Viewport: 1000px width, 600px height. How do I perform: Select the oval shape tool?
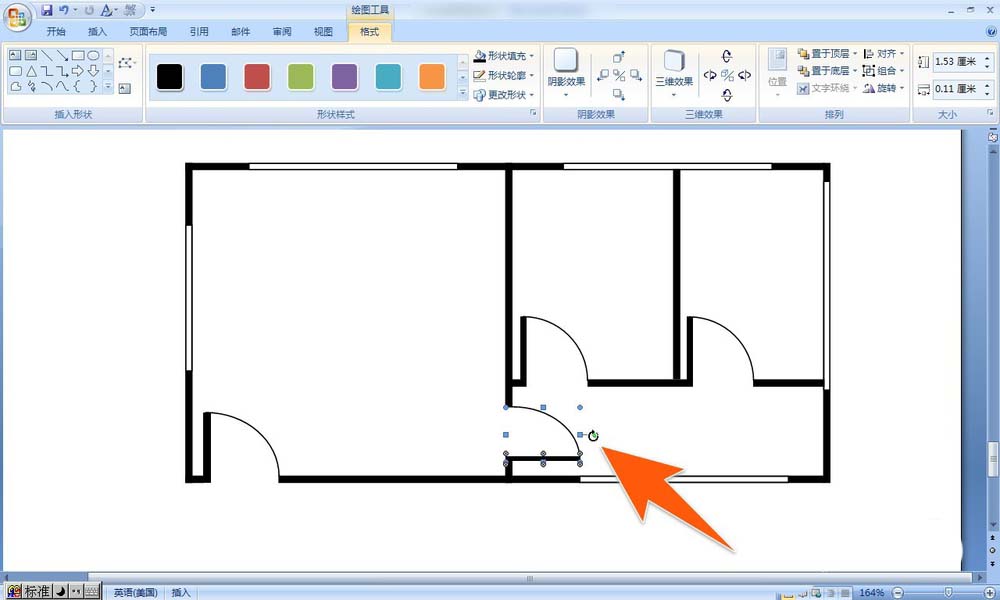[x=93, y=55]
